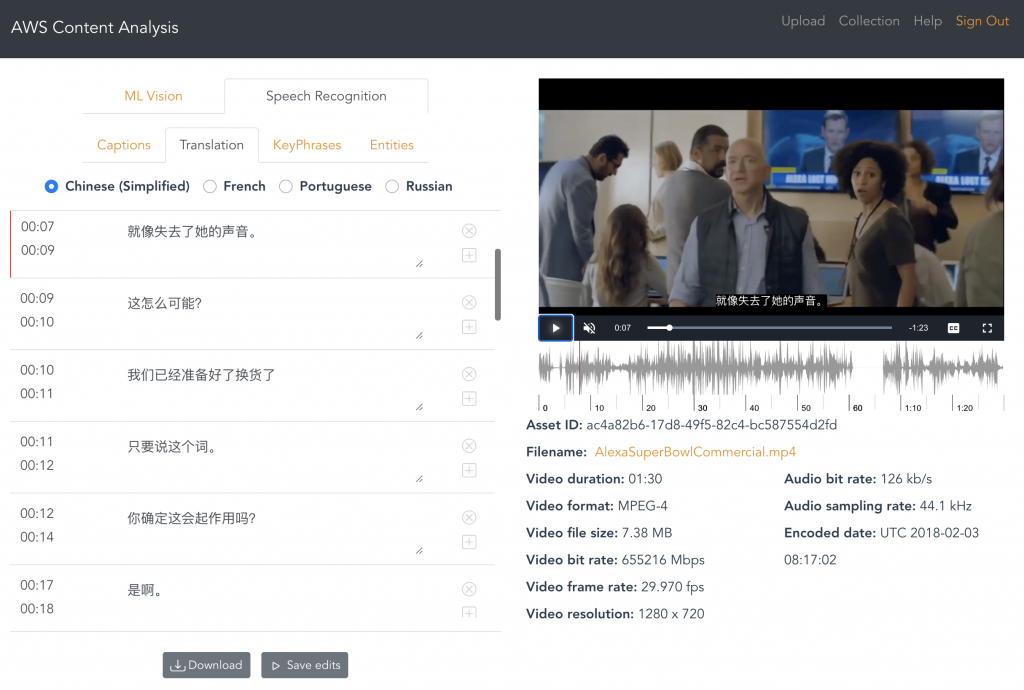Open the KeyPhrases tab

click(306, 145)
